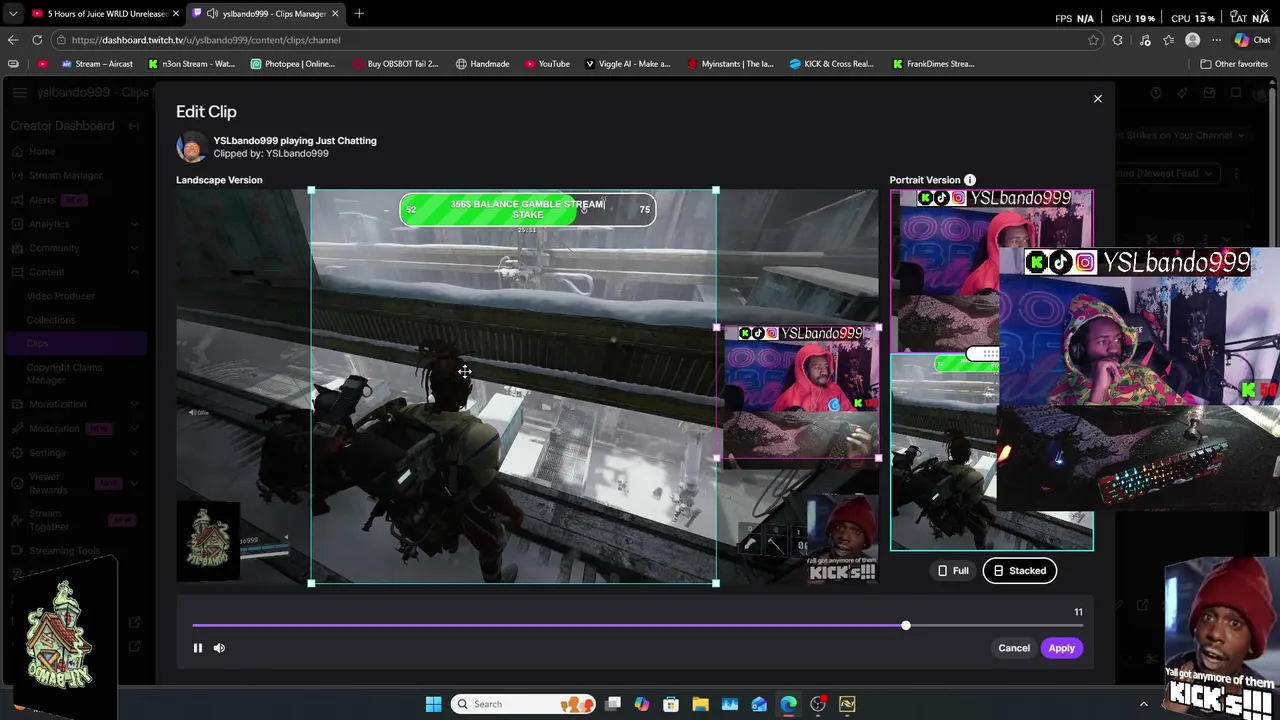Image resolution: width=1280 pixels, height=720 pixels.
Task: Expand the Community sidebar section
Action: 134,248
